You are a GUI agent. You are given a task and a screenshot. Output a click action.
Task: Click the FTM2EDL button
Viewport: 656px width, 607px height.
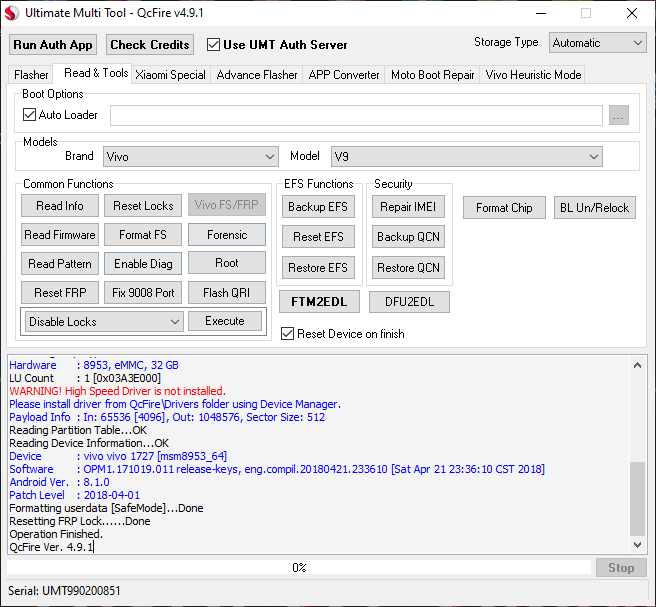tap(319, 302)
